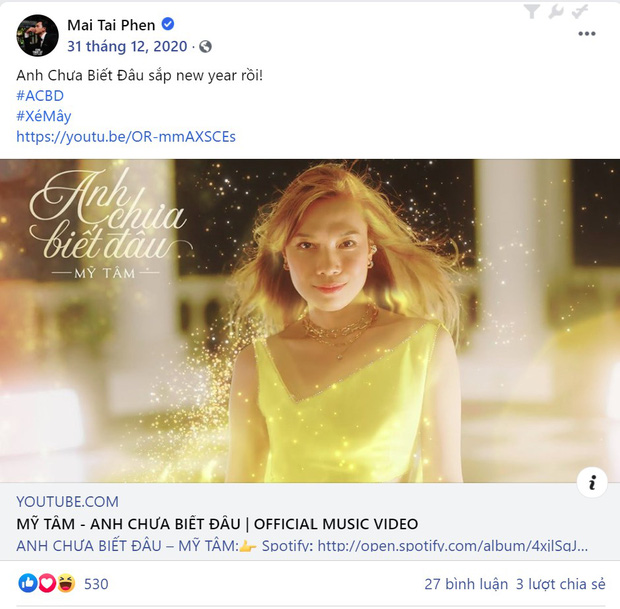Click the post date 31 tháng 12, 2020
The image size is (620, 609).
pos(129,47)
